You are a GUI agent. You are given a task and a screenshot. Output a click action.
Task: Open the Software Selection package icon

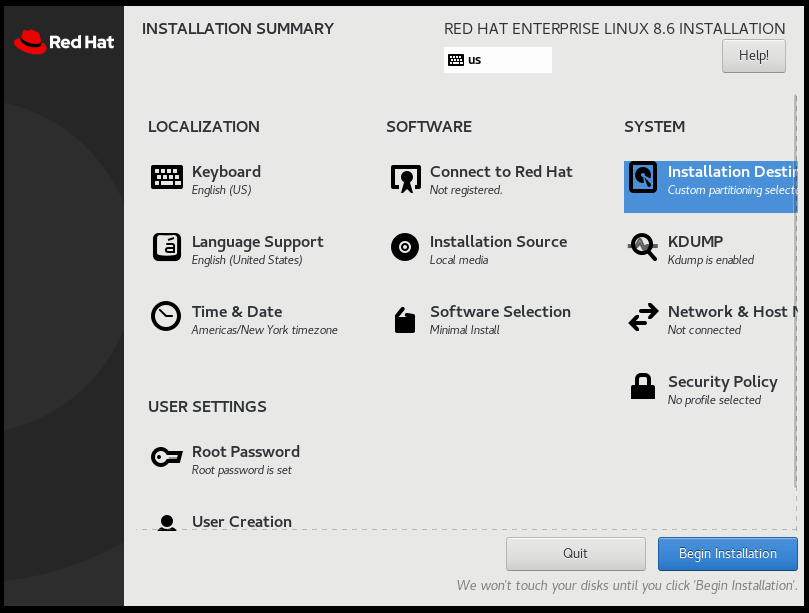pyautogui.click(x=405, y=320)
